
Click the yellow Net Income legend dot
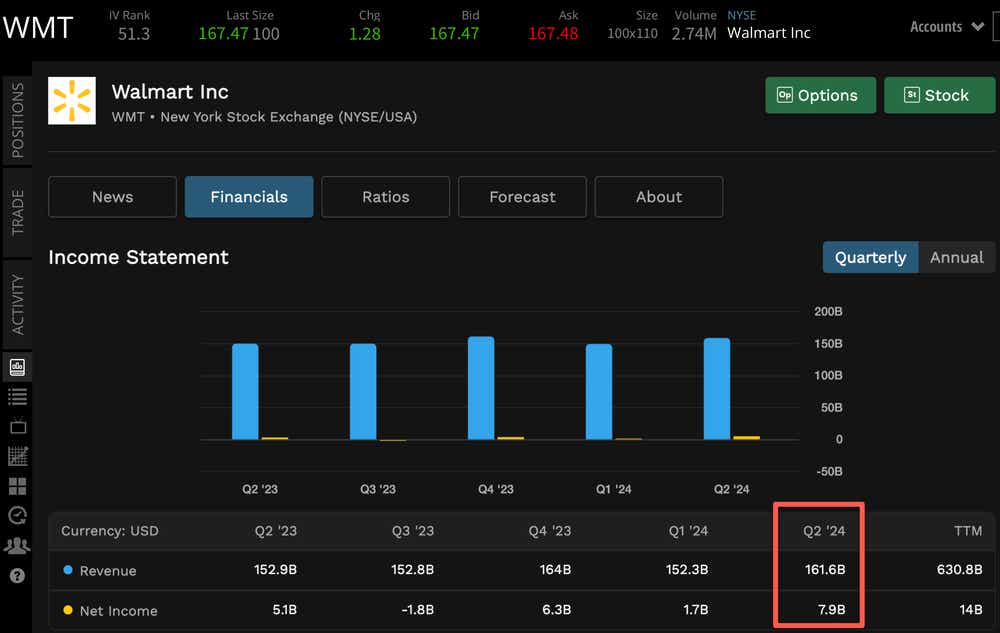pos(68,610)
